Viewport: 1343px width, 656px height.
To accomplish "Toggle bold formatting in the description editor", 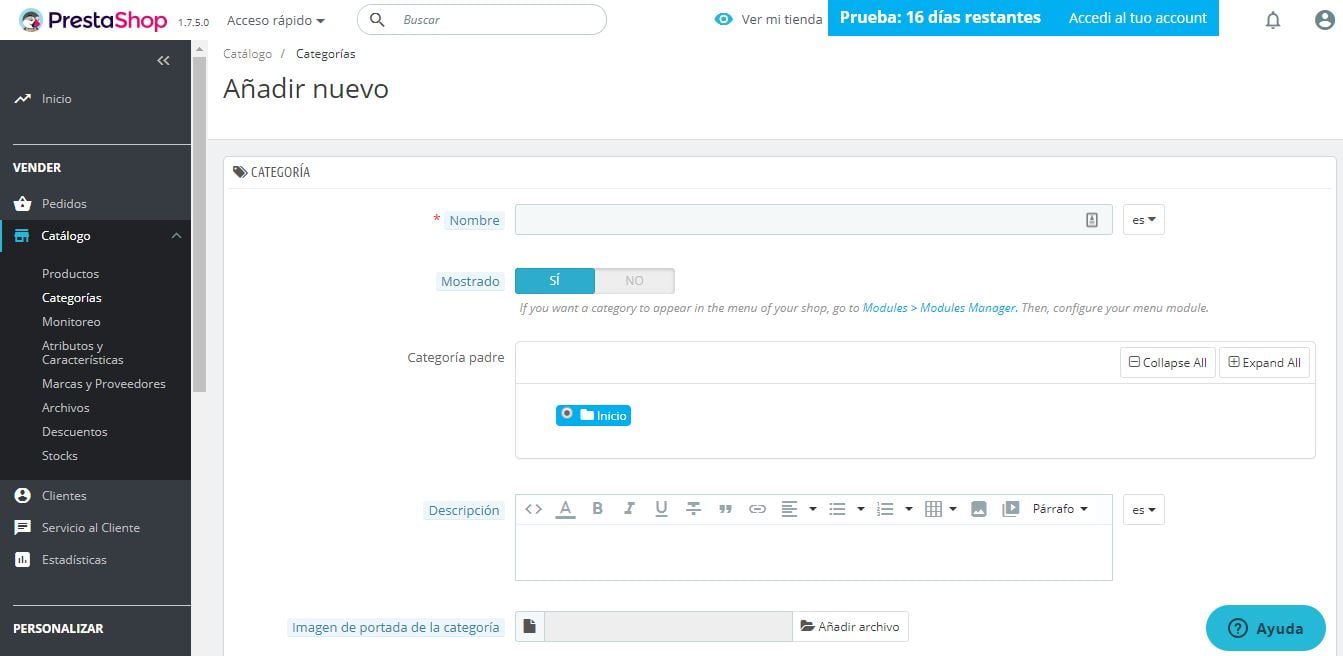I will [x=598, y=509].
